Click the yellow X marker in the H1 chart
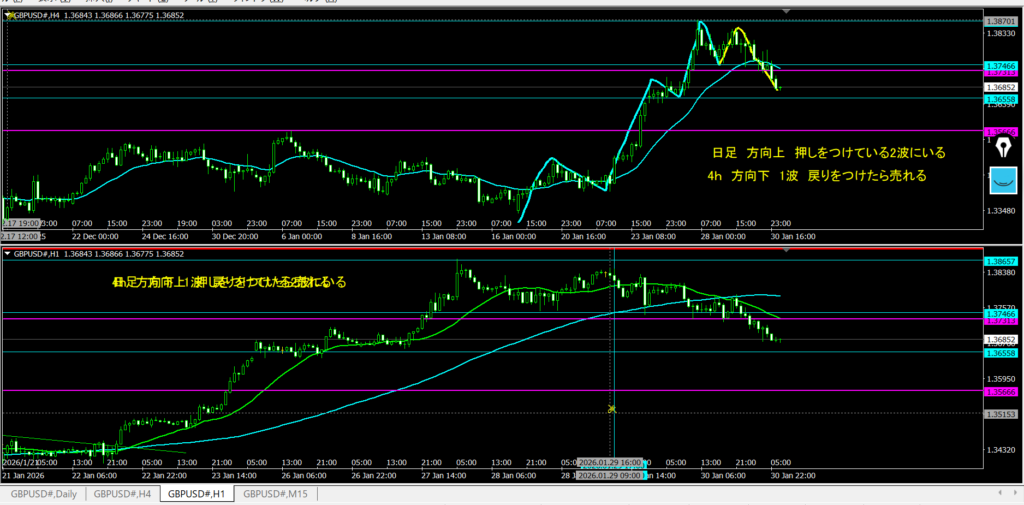The height and width of the screenshot is (505, 1024). 612,409
